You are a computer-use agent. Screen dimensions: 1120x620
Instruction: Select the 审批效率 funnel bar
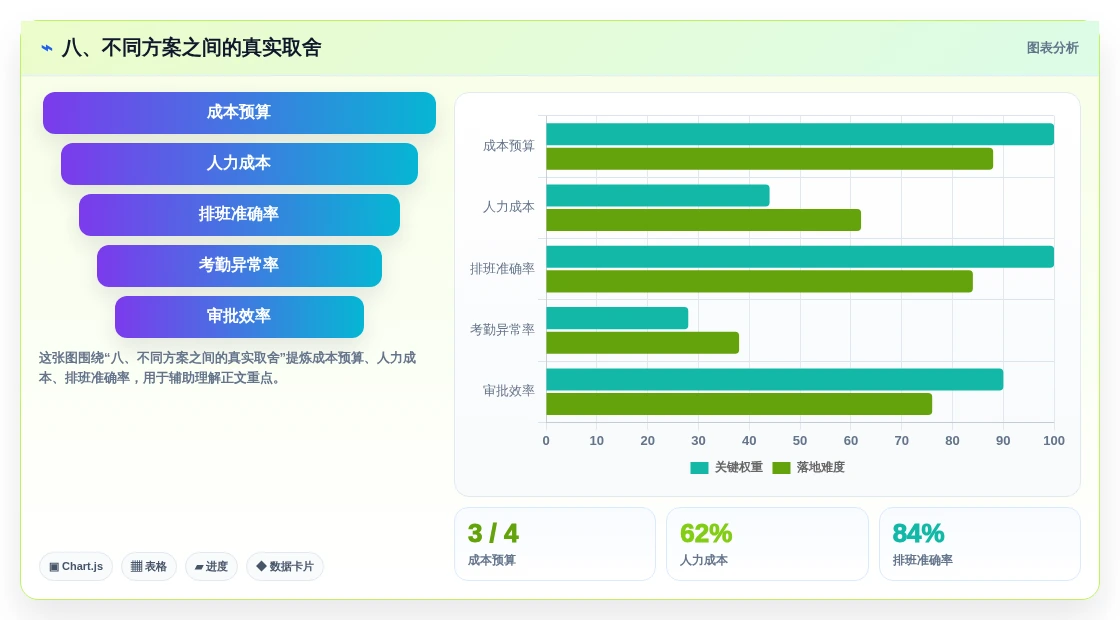pos(239,316)
